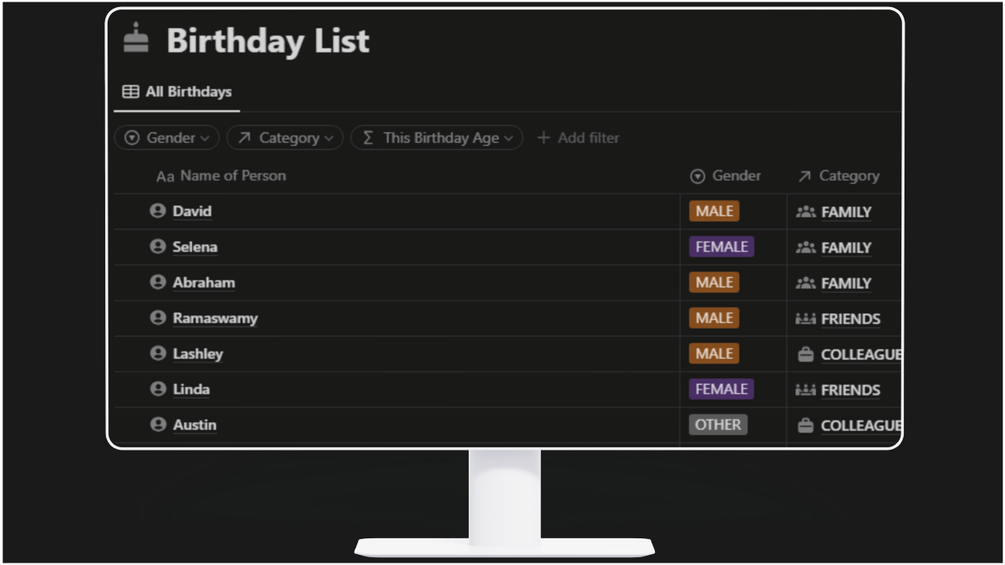Viewport: 1005px width, 565px height.
Task: Open the Category filter dropdown
Action: pos(285,138)
